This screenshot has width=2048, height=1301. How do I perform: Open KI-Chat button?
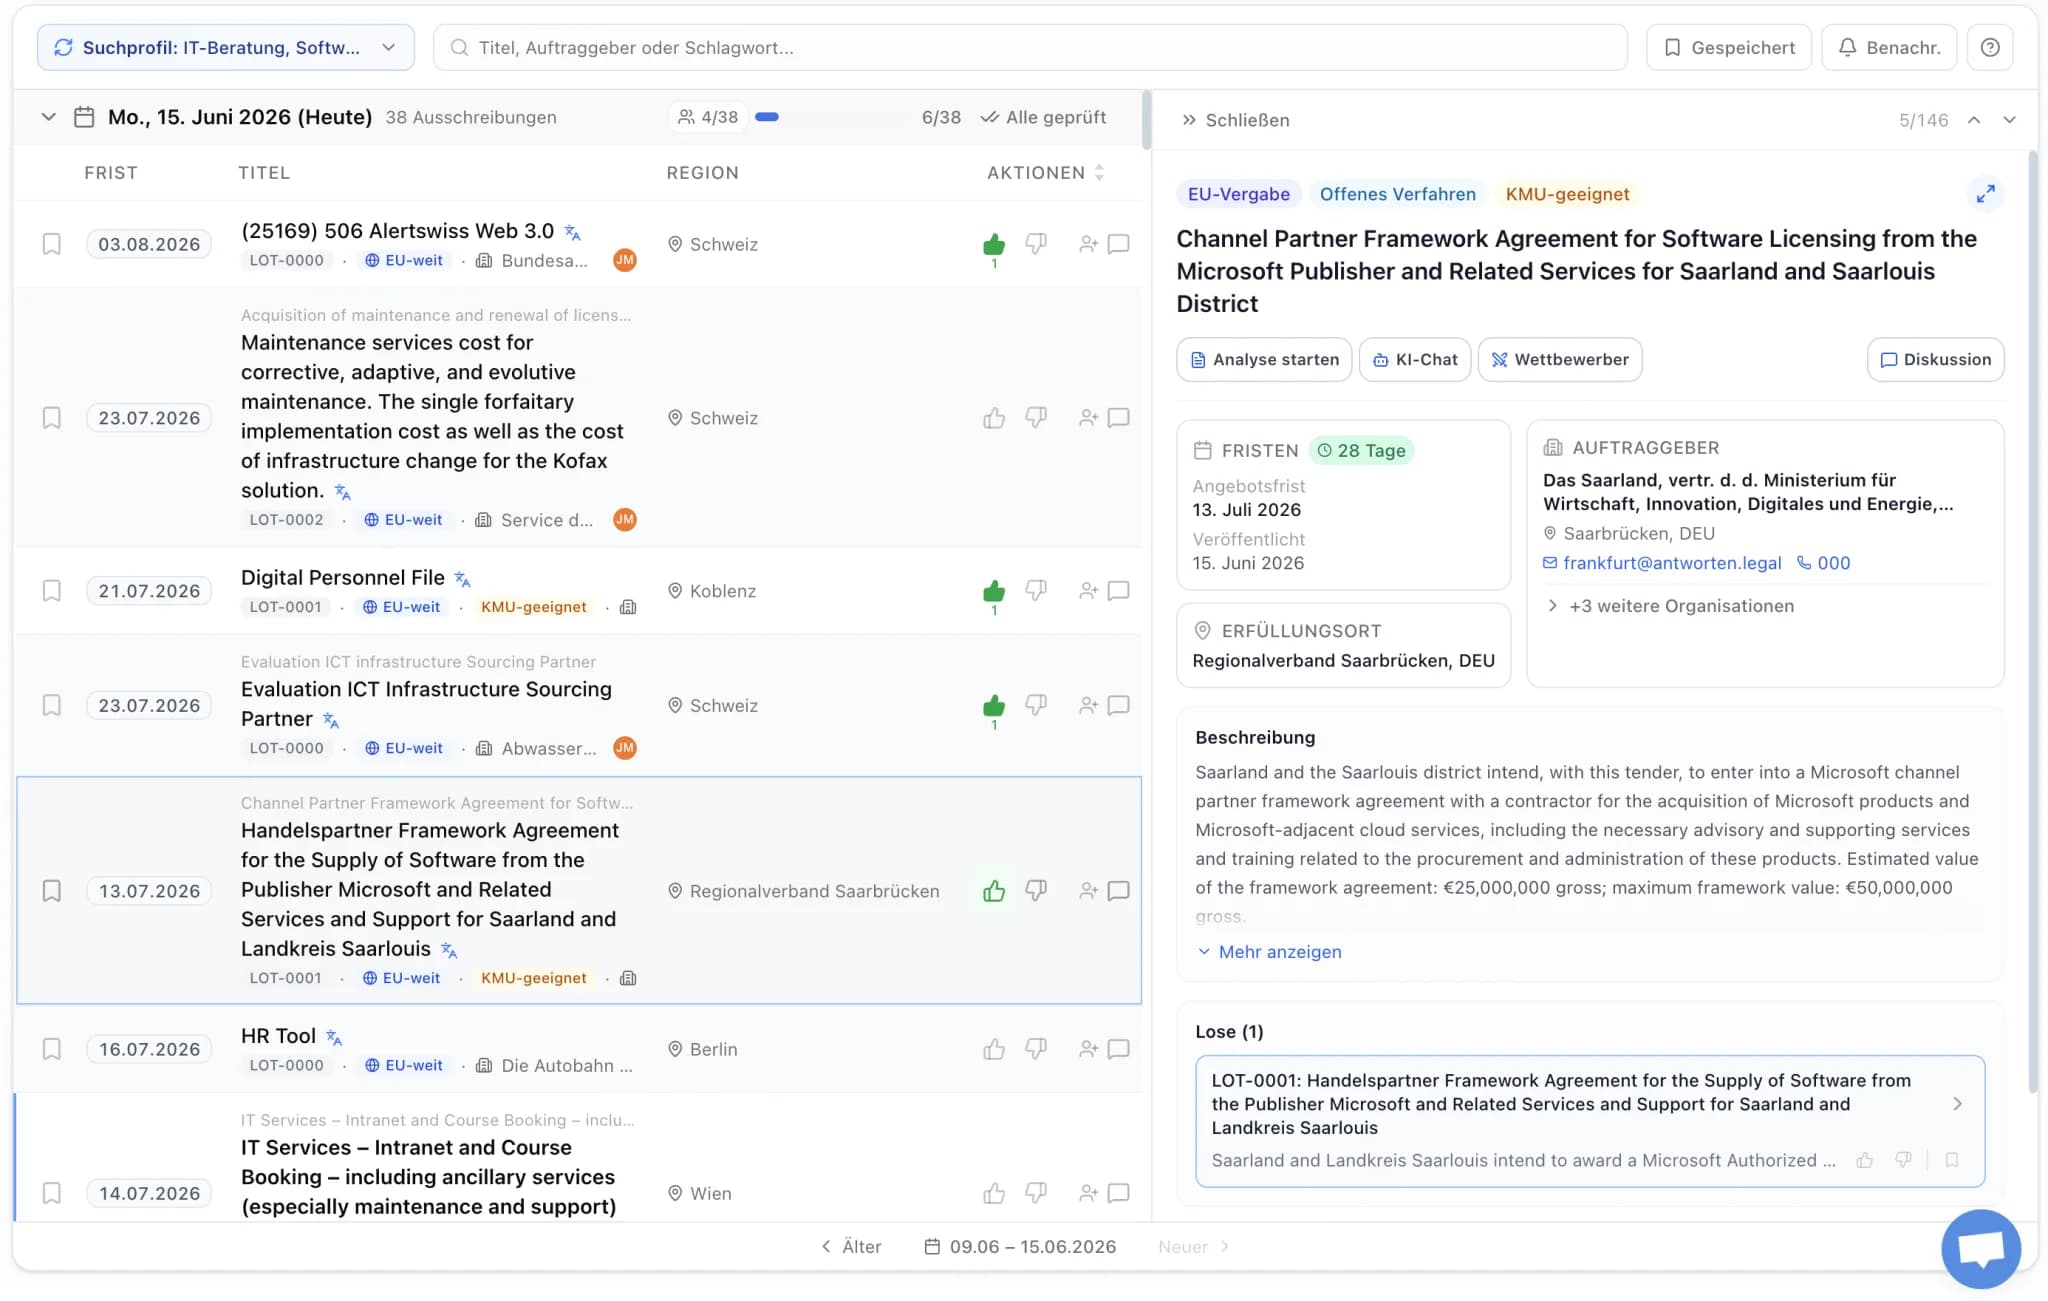tap(1415, 359)
